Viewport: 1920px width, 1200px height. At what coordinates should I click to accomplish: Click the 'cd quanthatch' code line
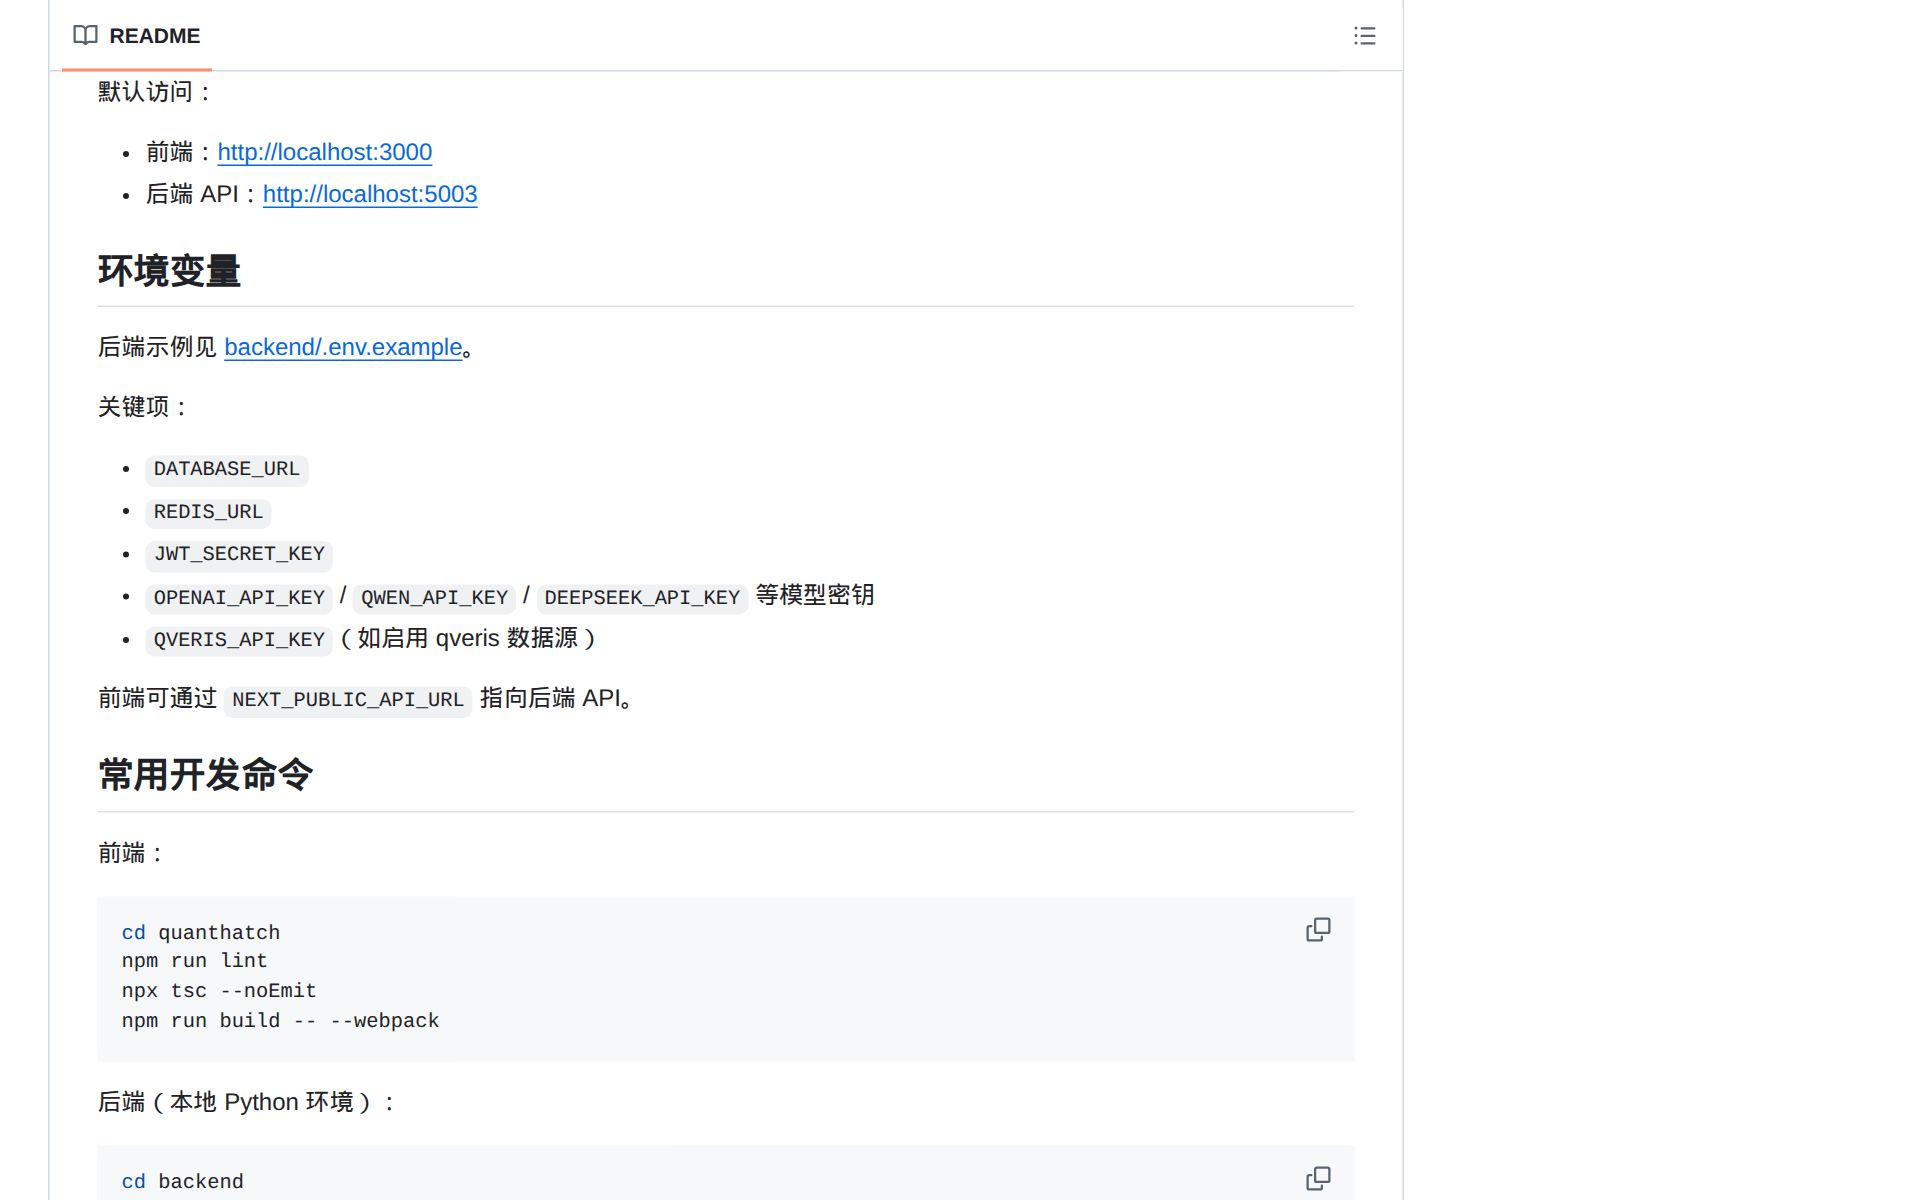[x=201, y=933]
